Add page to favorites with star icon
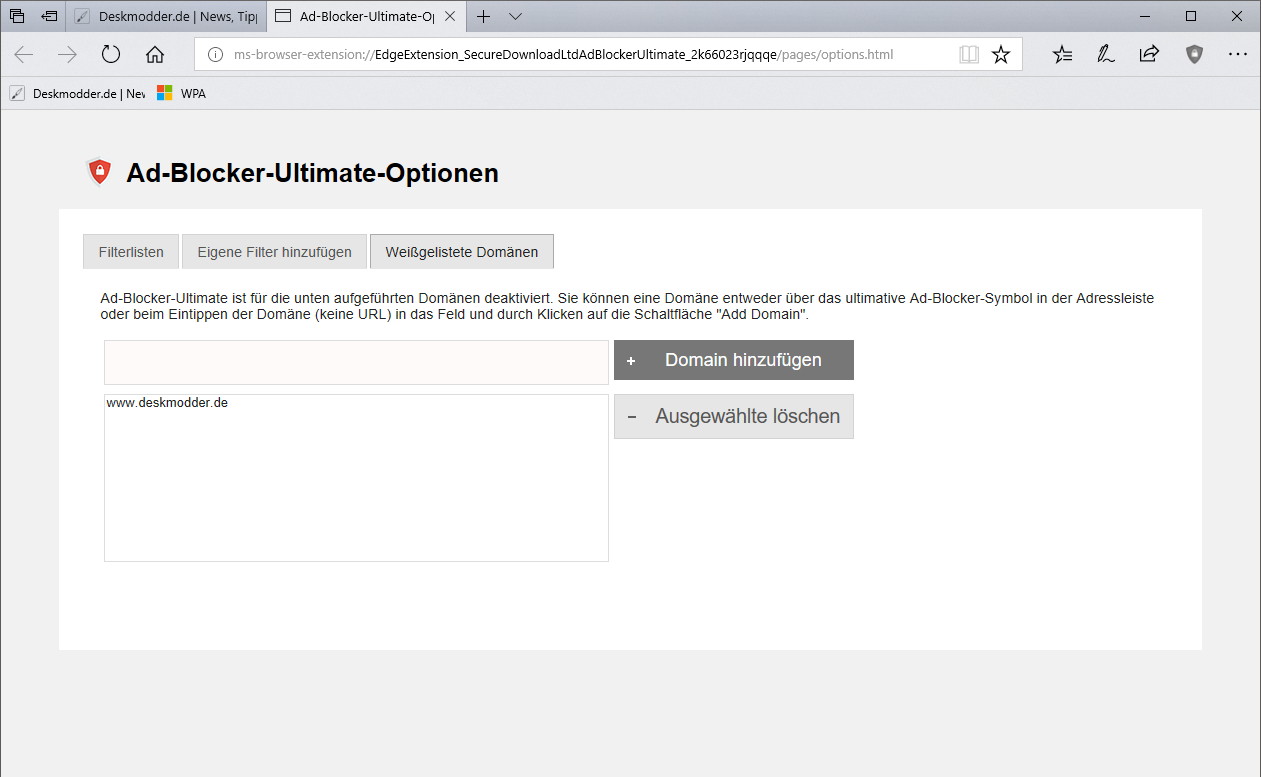This screenshot has height=777, width=1261. click(x=1000, y=55)
